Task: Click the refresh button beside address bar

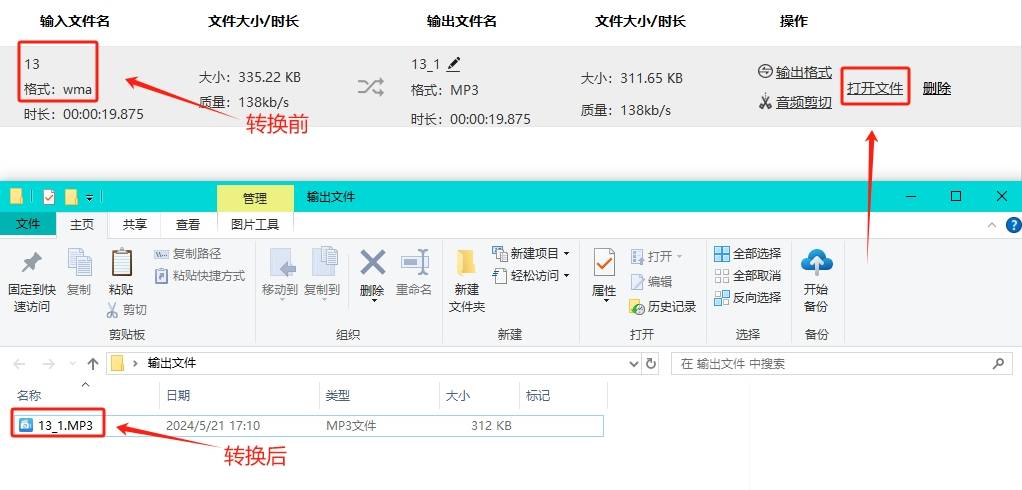Action: (x=651, y=364)
